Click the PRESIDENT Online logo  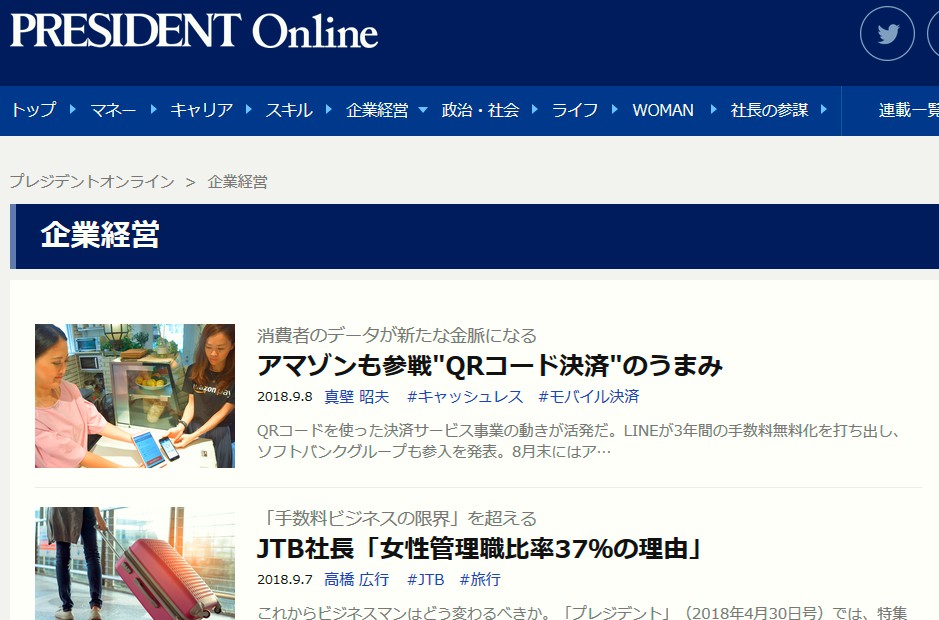click(x=194, y=32)
